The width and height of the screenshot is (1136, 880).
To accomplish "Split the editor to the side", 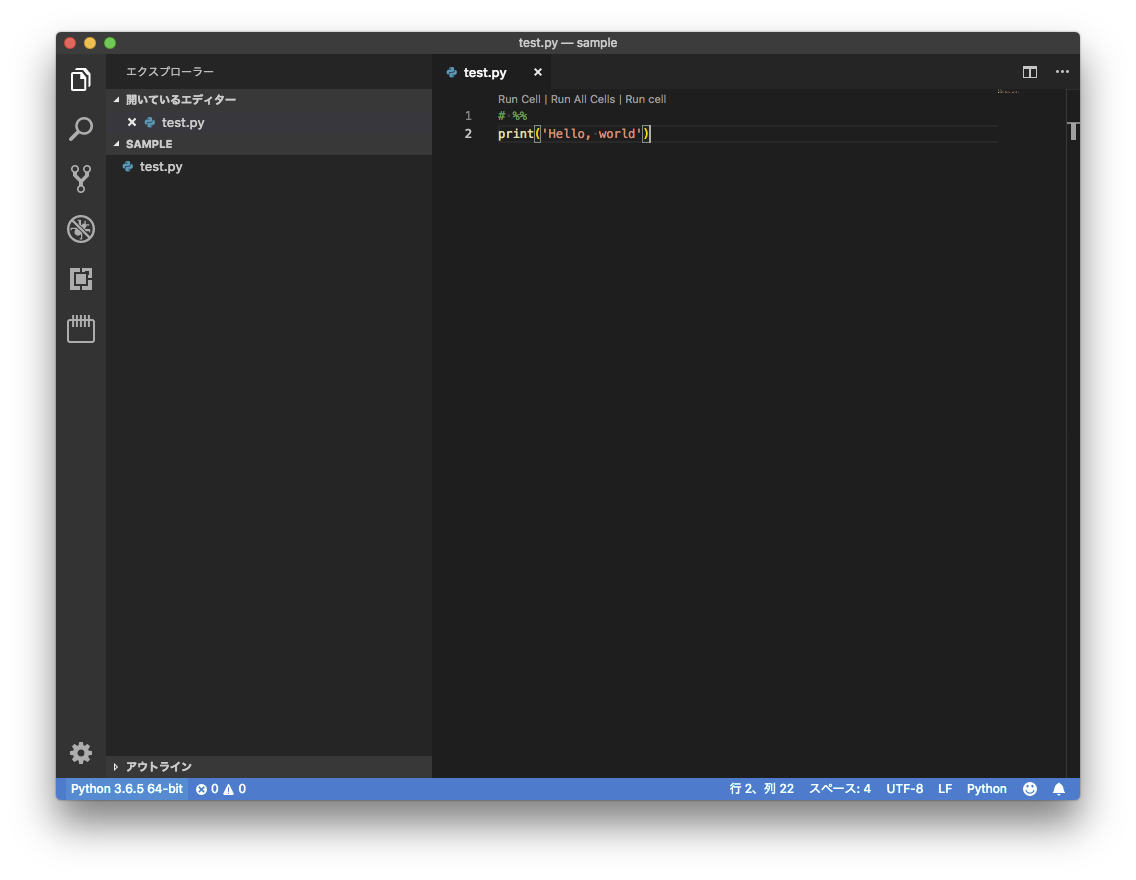I will point(1030,72).
